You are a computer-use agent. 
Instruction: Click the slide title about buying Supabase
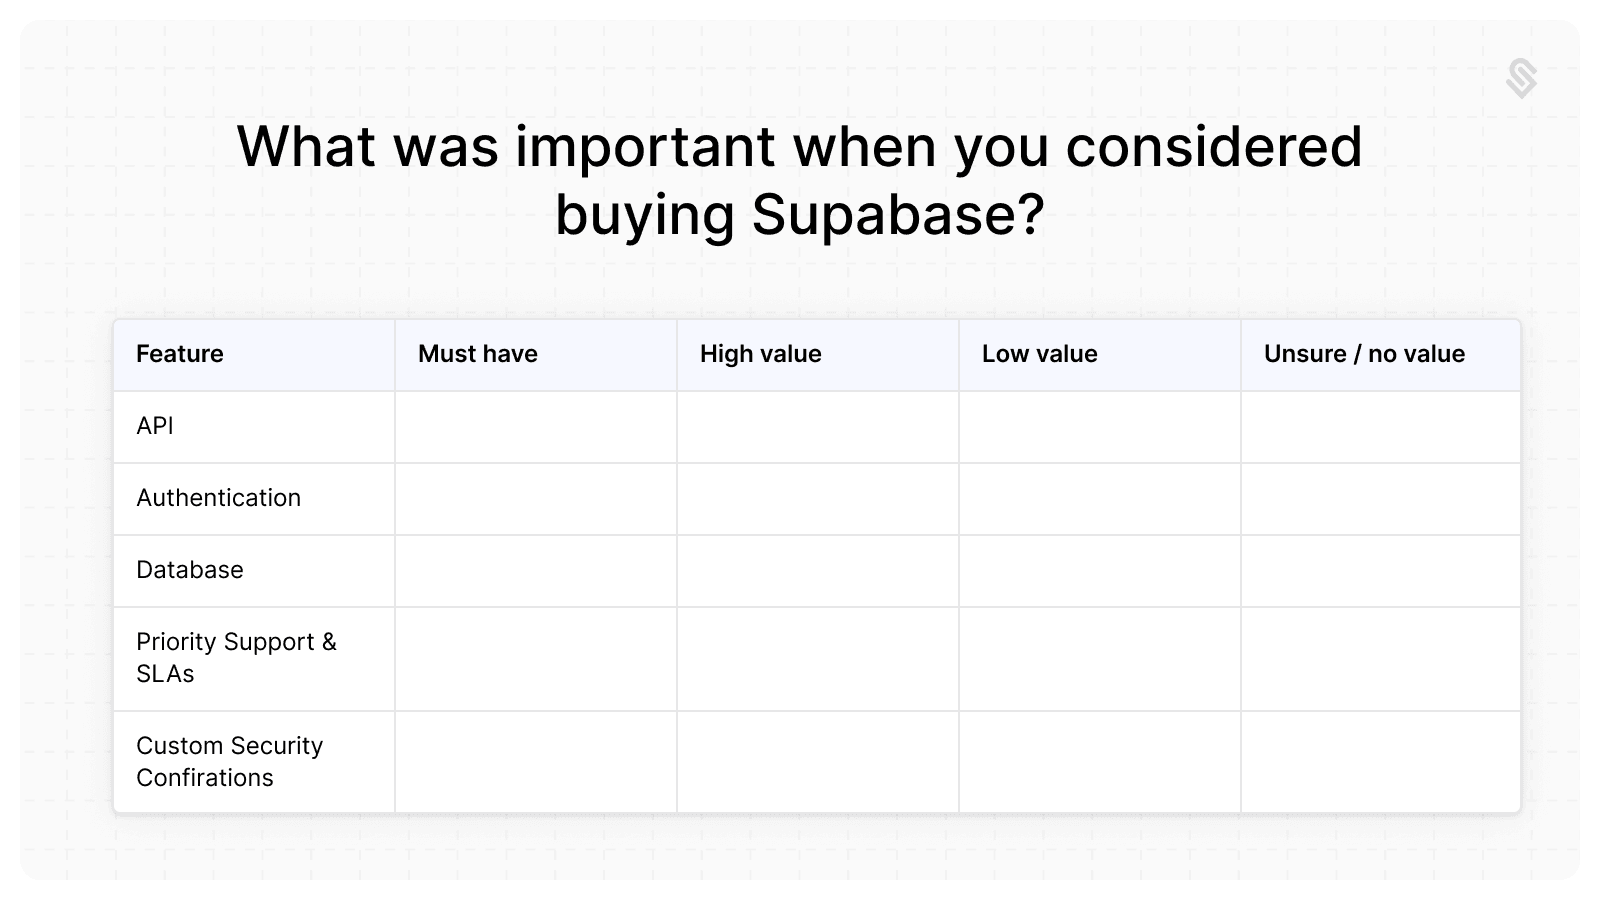coord(799,180)
